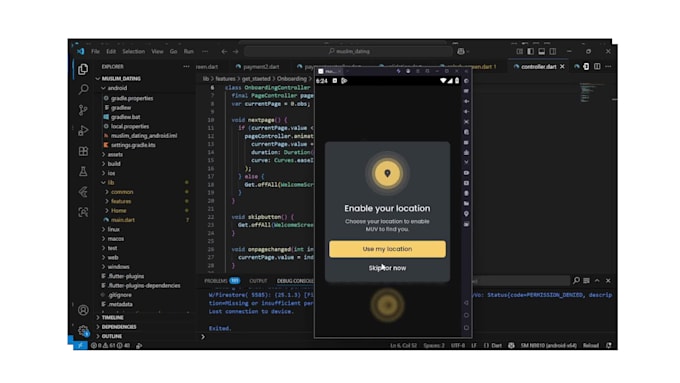Expand the common folder
The width and height of the screenshot is (680, 383).
pos(107,192)
